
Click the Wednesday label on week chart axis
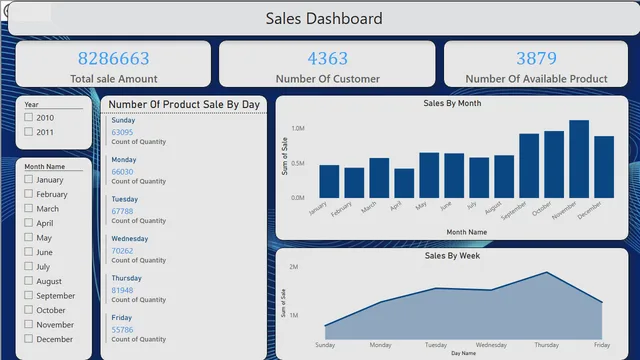point(491,345)
